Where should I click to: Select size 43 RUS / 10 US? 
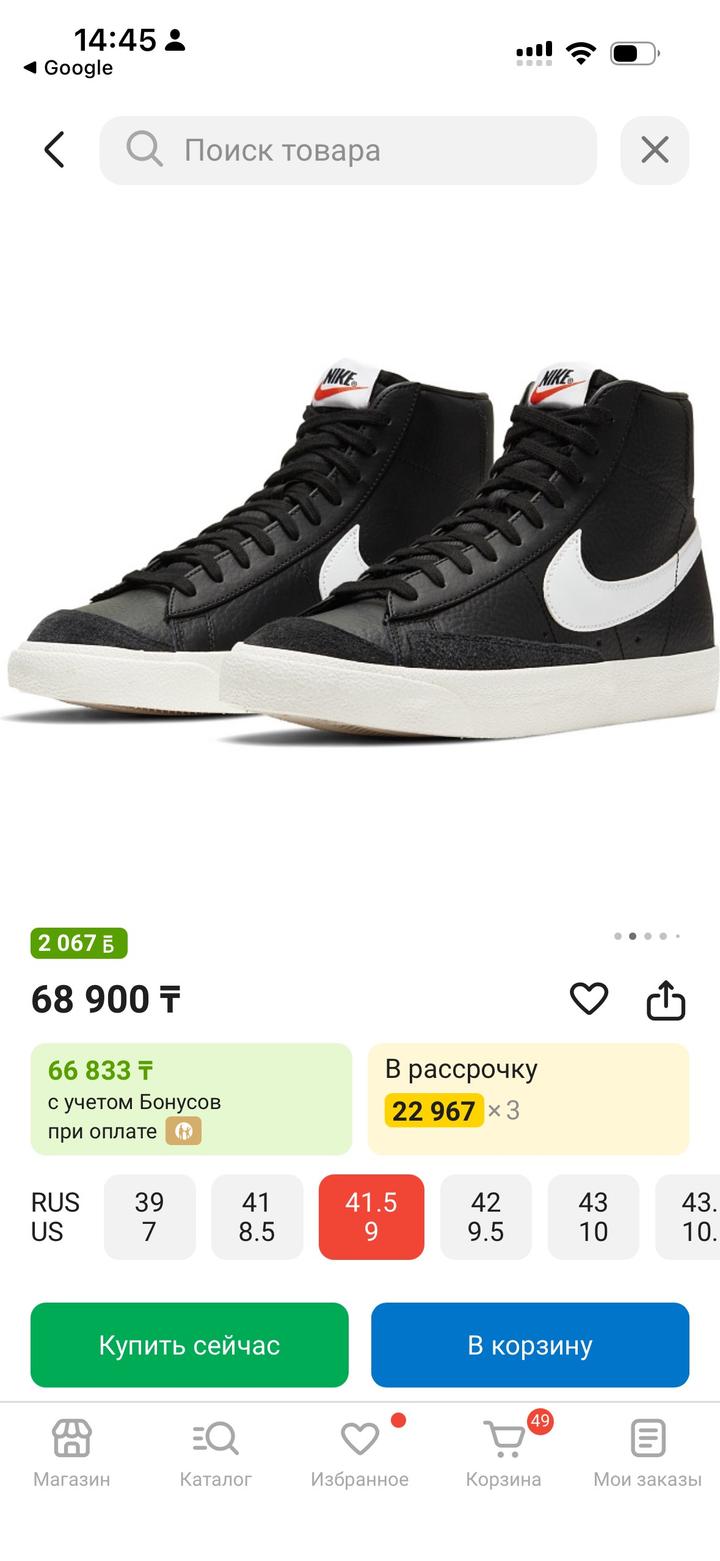(x=593, y=1217)
